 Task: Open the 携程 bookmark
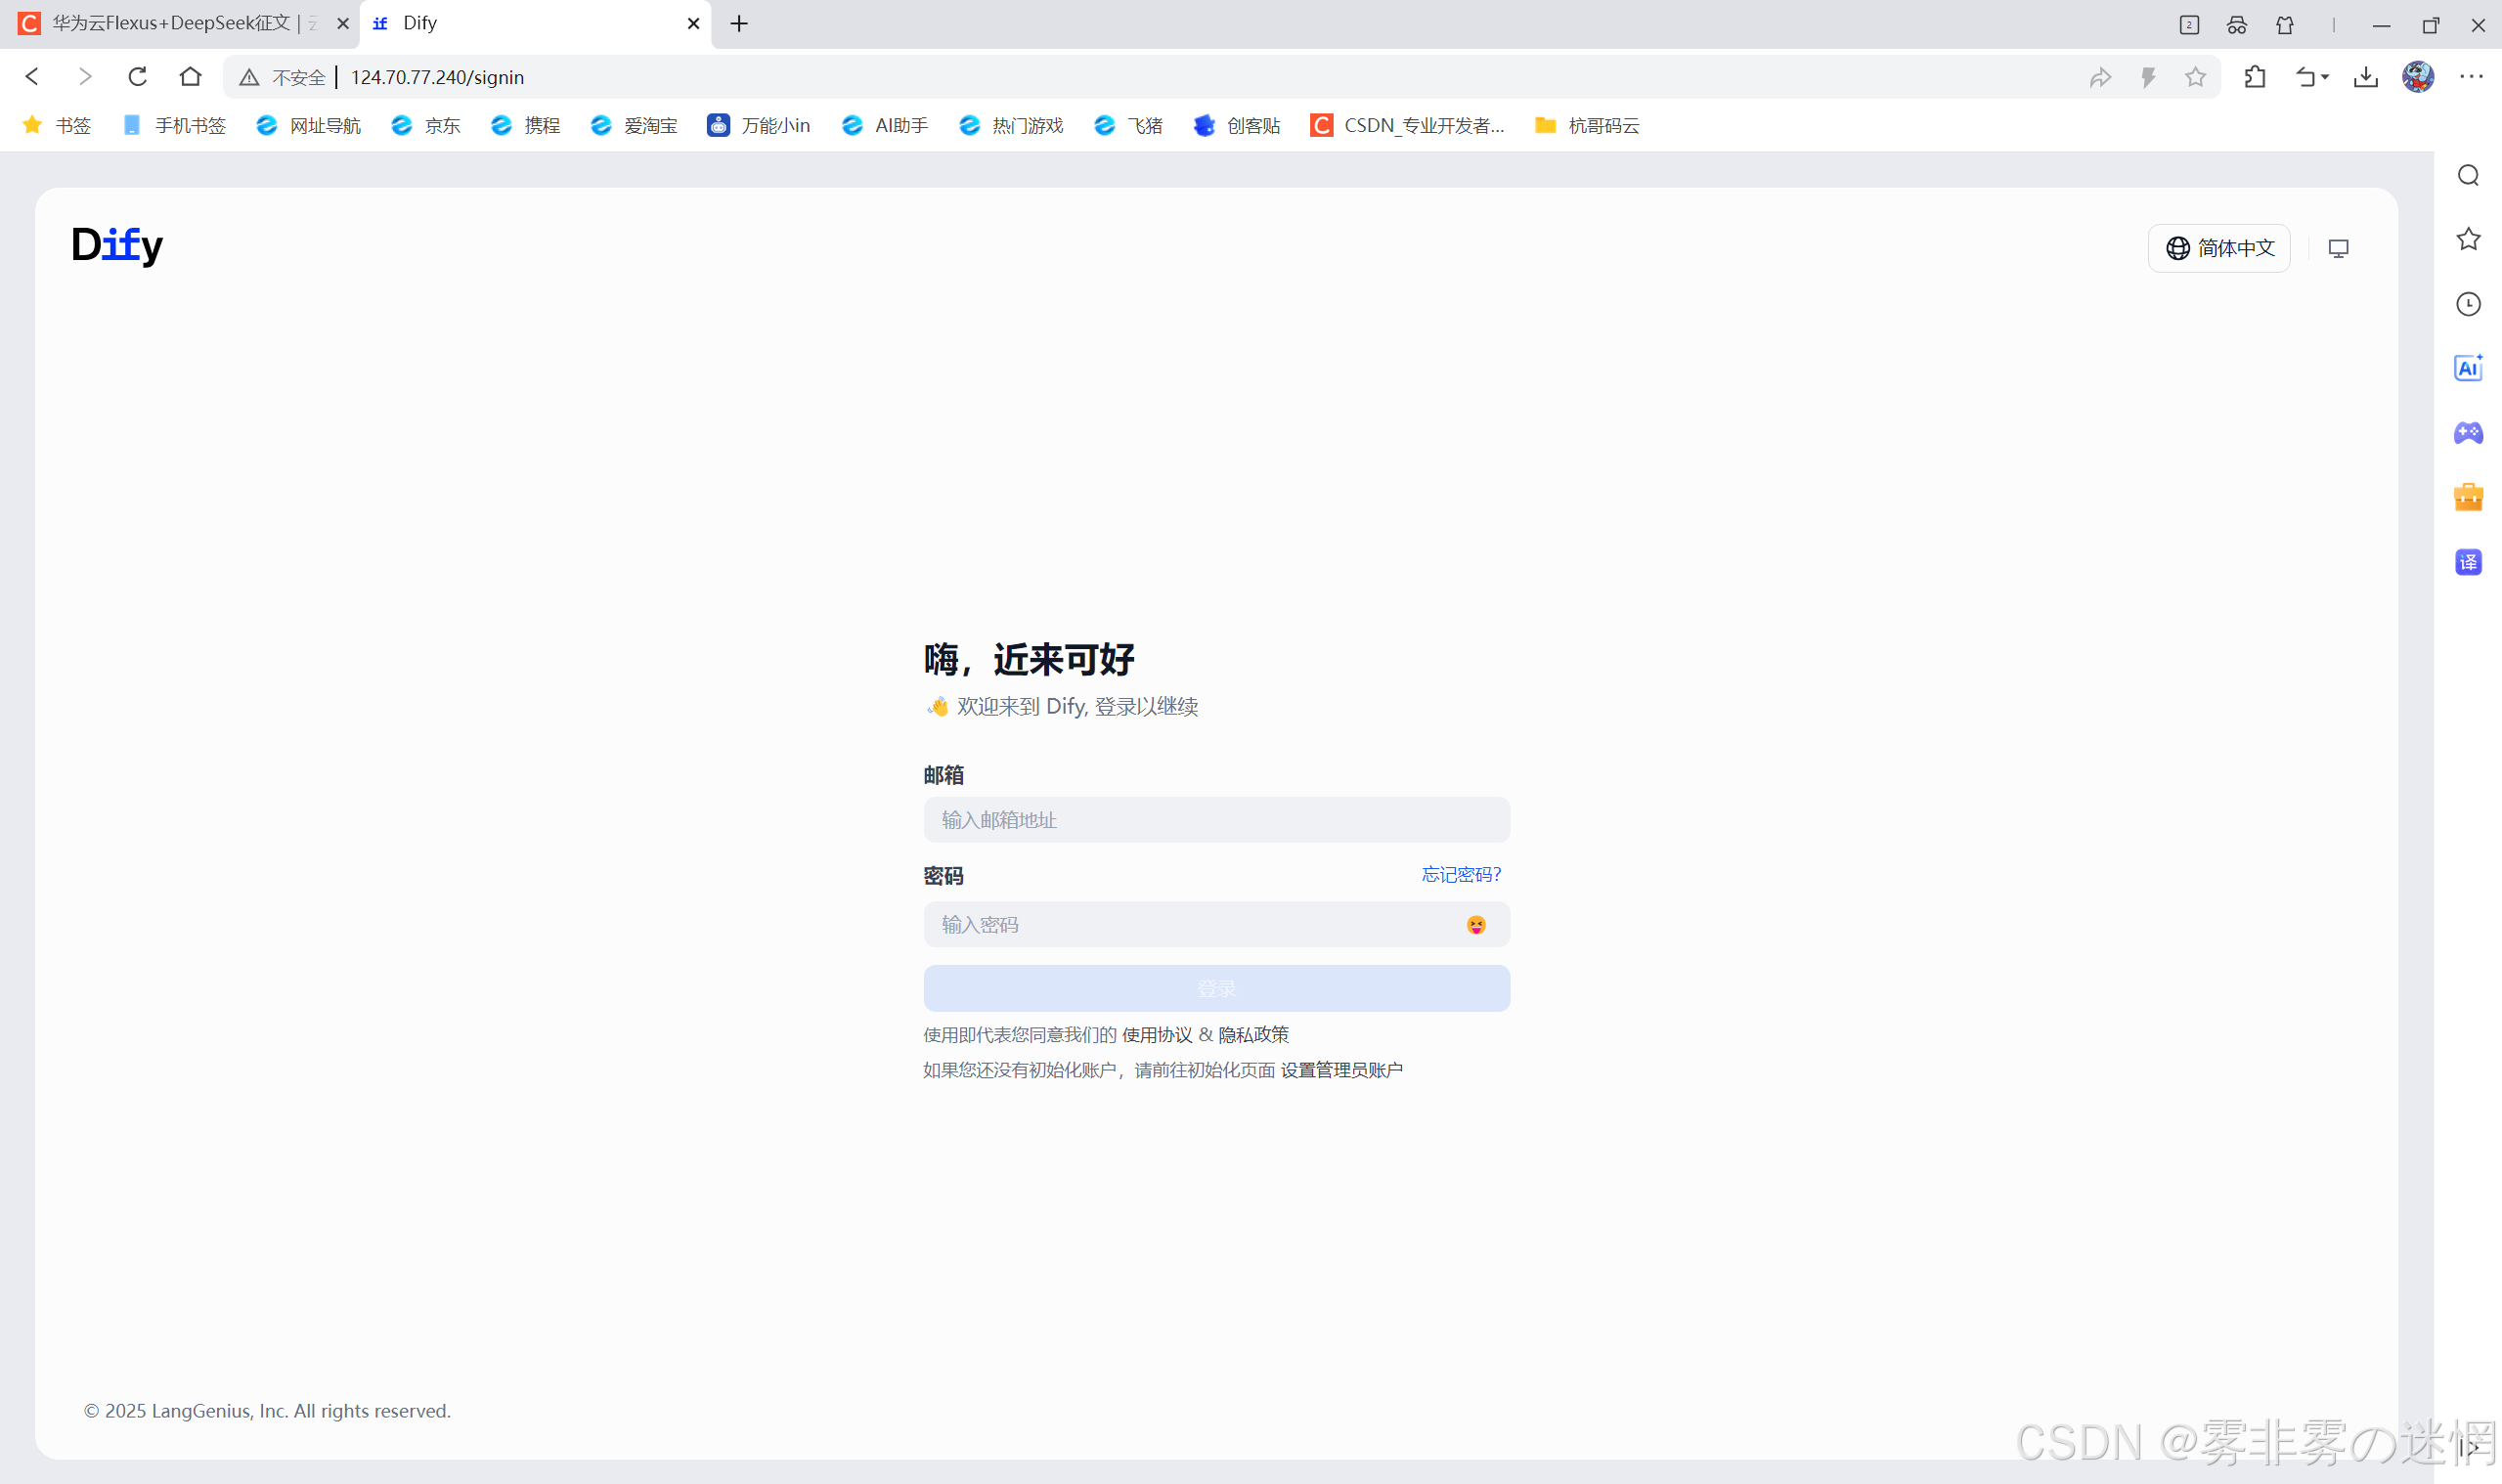[526, 125]
